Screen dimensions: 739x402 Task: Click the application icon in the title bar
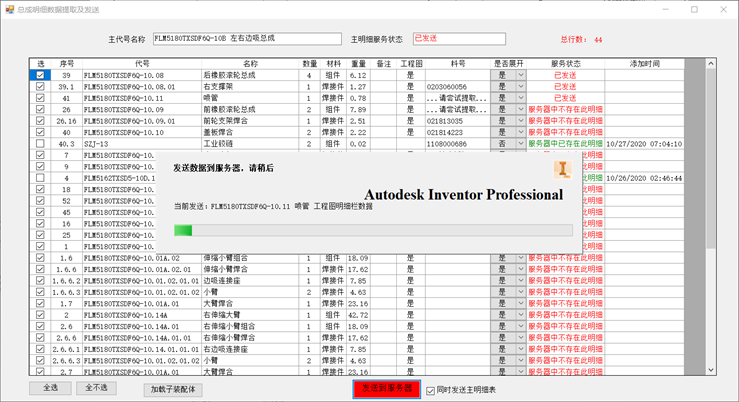pyautogui.click(x=9, y=8)
